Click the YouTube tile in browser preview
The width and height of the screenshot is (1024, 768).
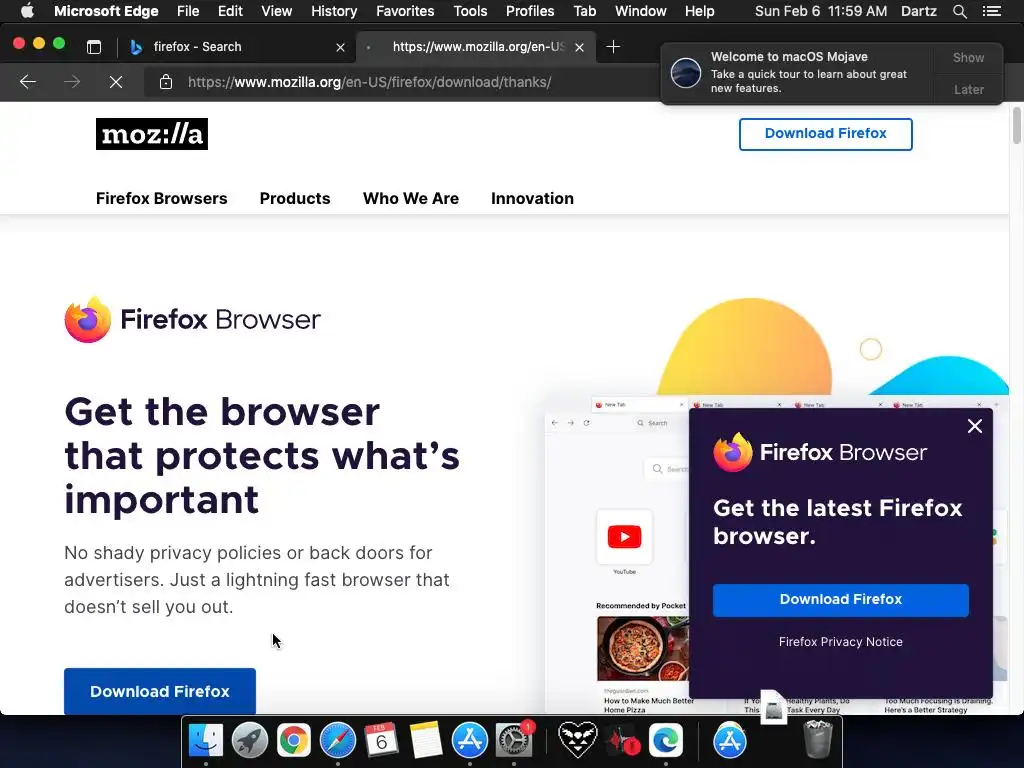click(624, 537)
